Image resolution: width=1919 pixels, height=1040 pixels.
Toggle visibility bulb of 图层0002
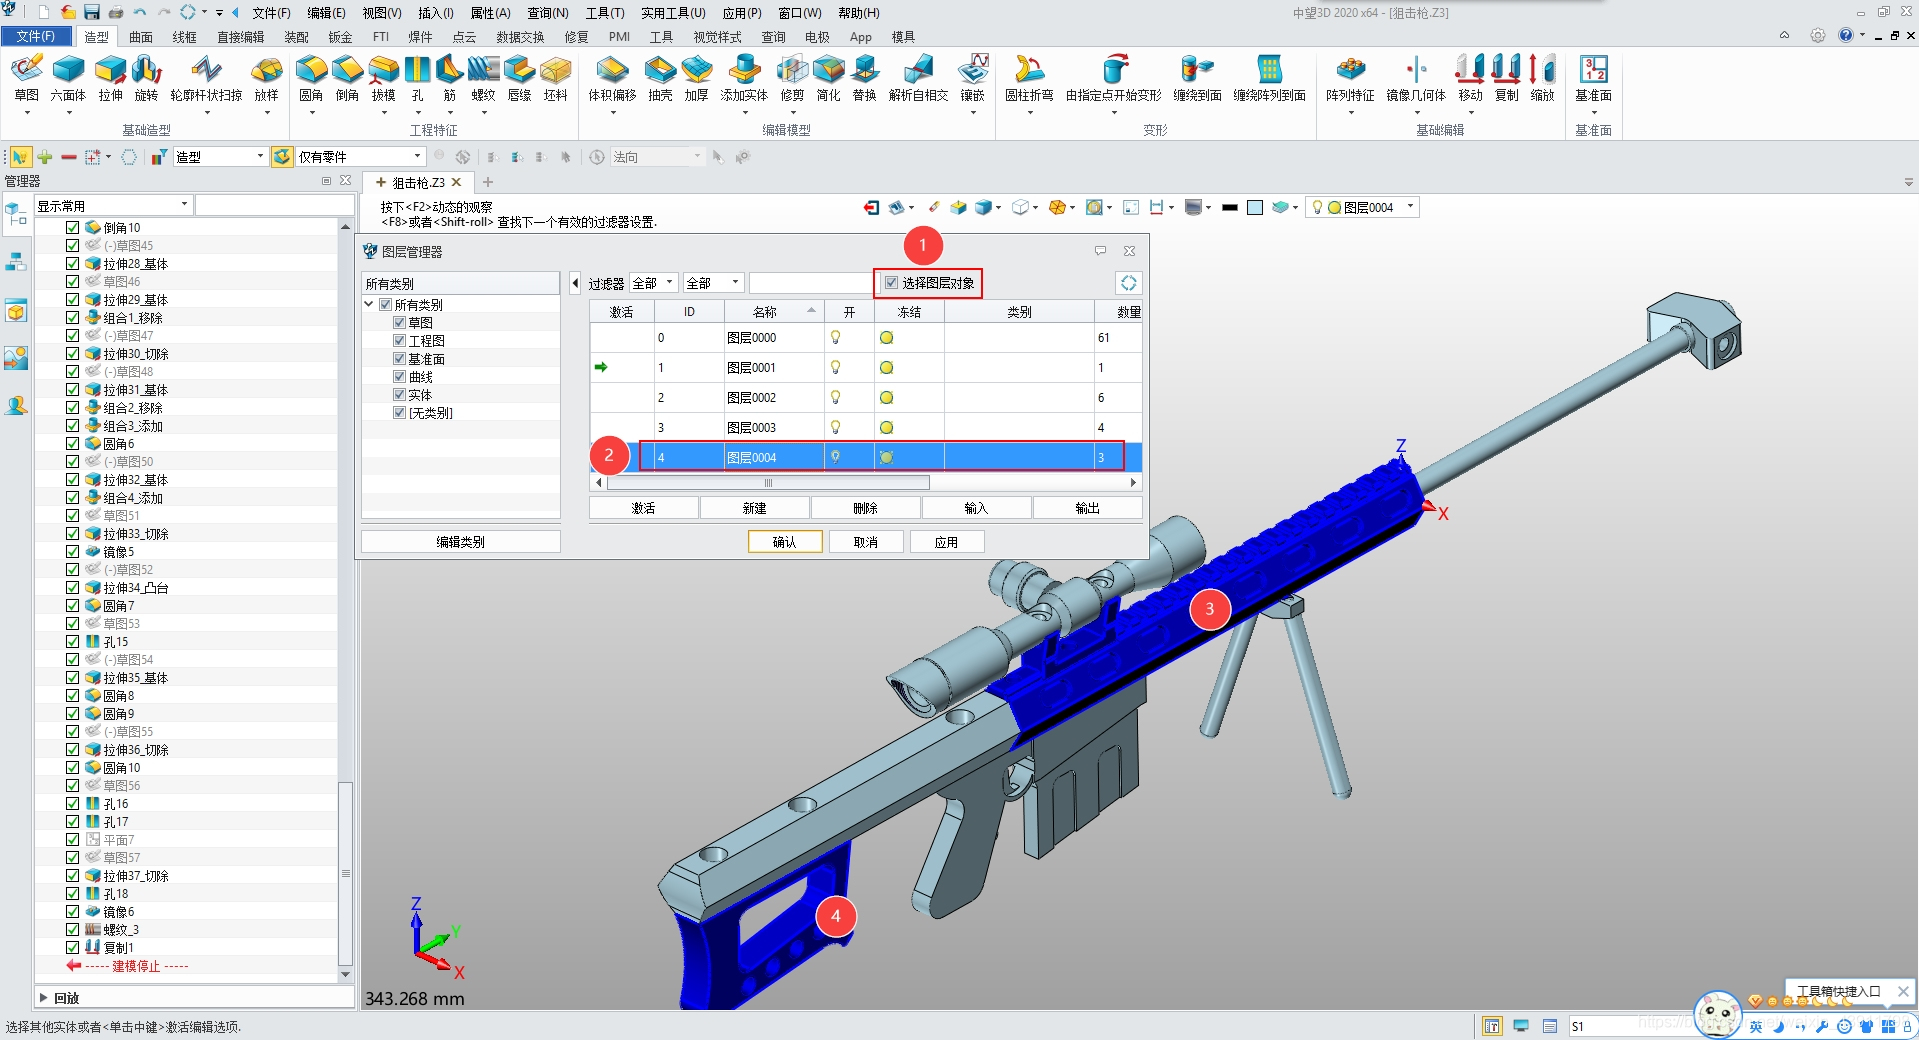pos(836,397)
